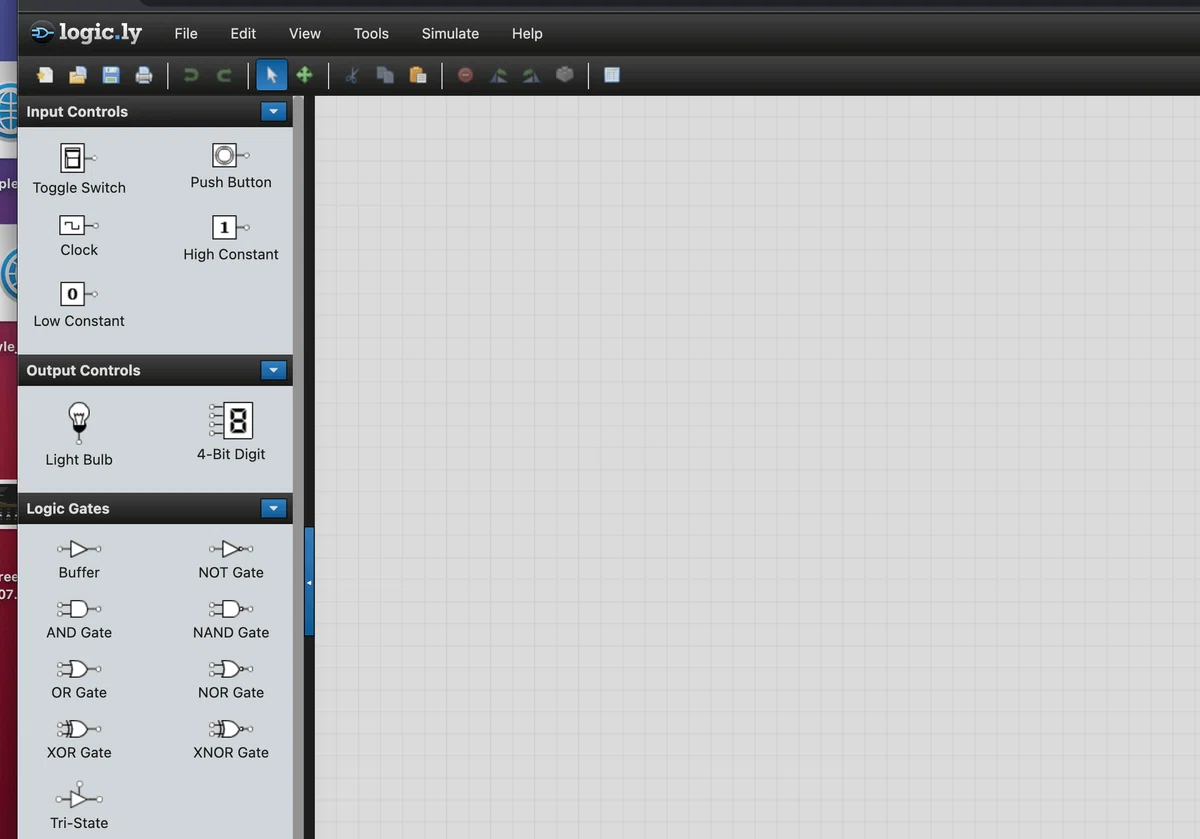Click the truth table icon in toolbar
The image size is (1200, 839).
[x=612, y=75]
